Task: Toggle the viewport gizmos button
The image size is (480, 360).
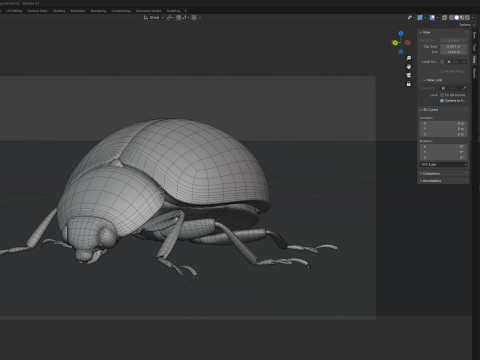Action: click(420, 18)
